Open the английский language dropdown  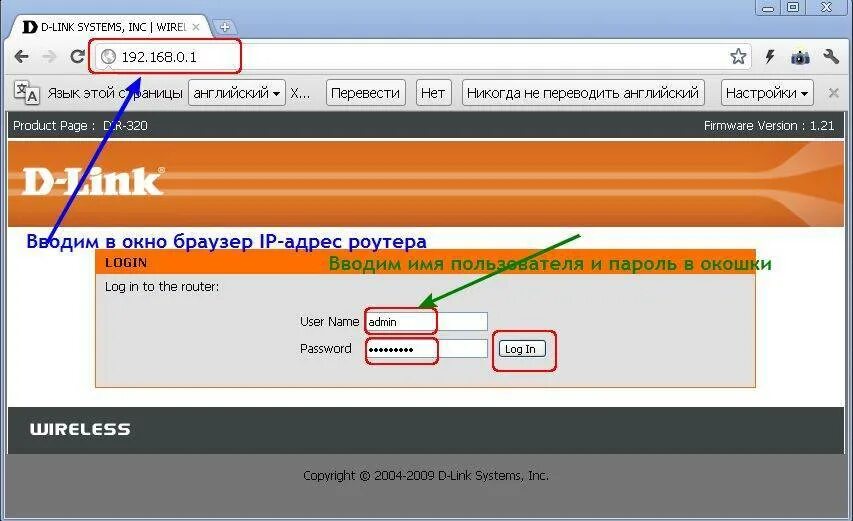click(x=237, y=93)
